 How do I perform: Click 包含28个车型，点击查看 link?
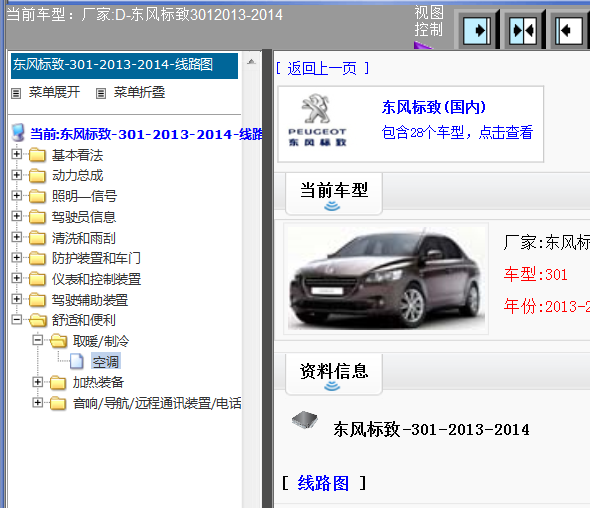tap(457, 132)
